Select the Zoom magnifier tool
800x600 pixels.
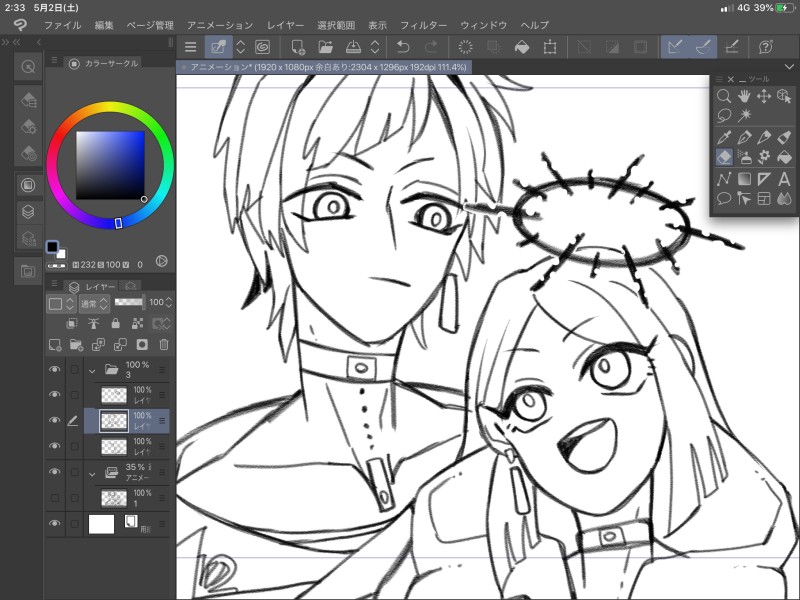click(723, 96)
